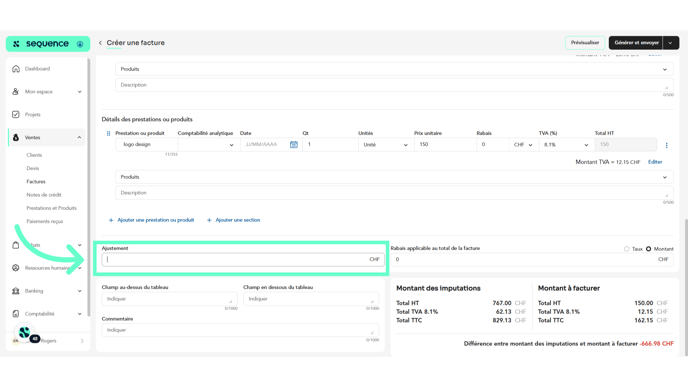Open Dashboard via the home icon
This screenshot has width=688, height=387.
[x=16, y=69]
